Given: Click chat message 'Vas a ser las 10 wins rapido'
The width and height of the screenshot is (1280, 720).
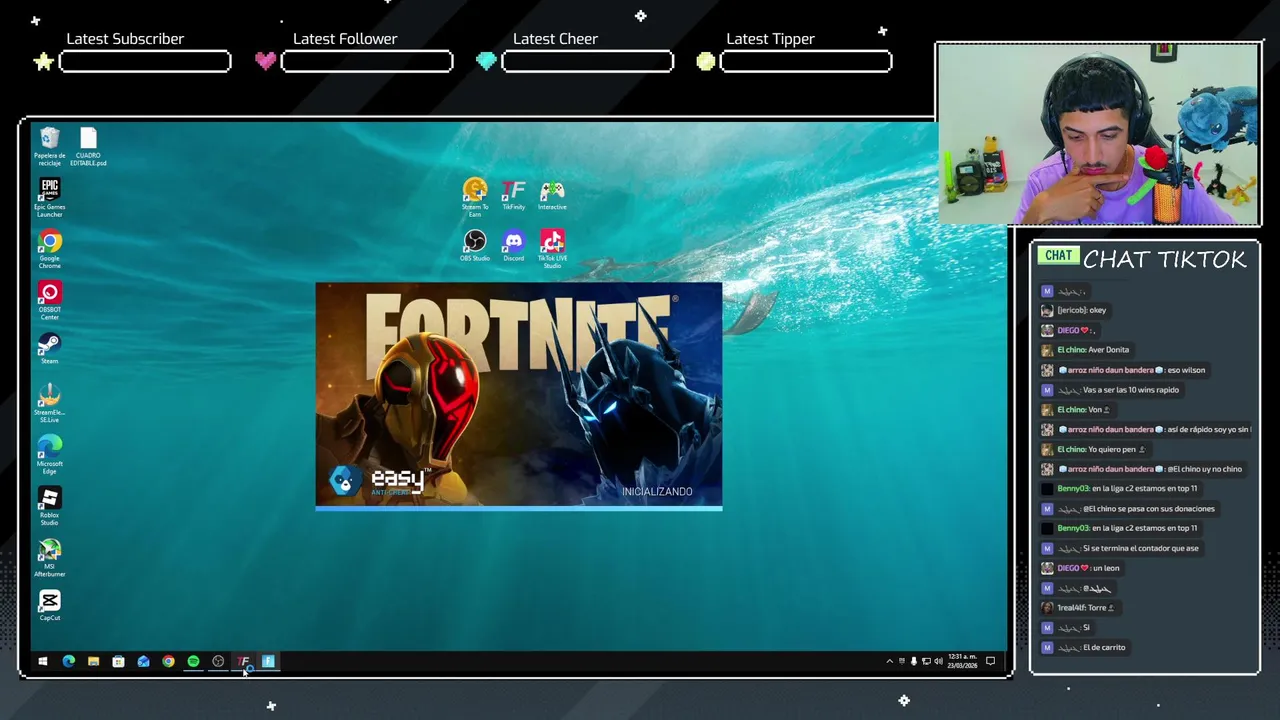Looking at the screenshot, I should click(x=1131, y=390).
